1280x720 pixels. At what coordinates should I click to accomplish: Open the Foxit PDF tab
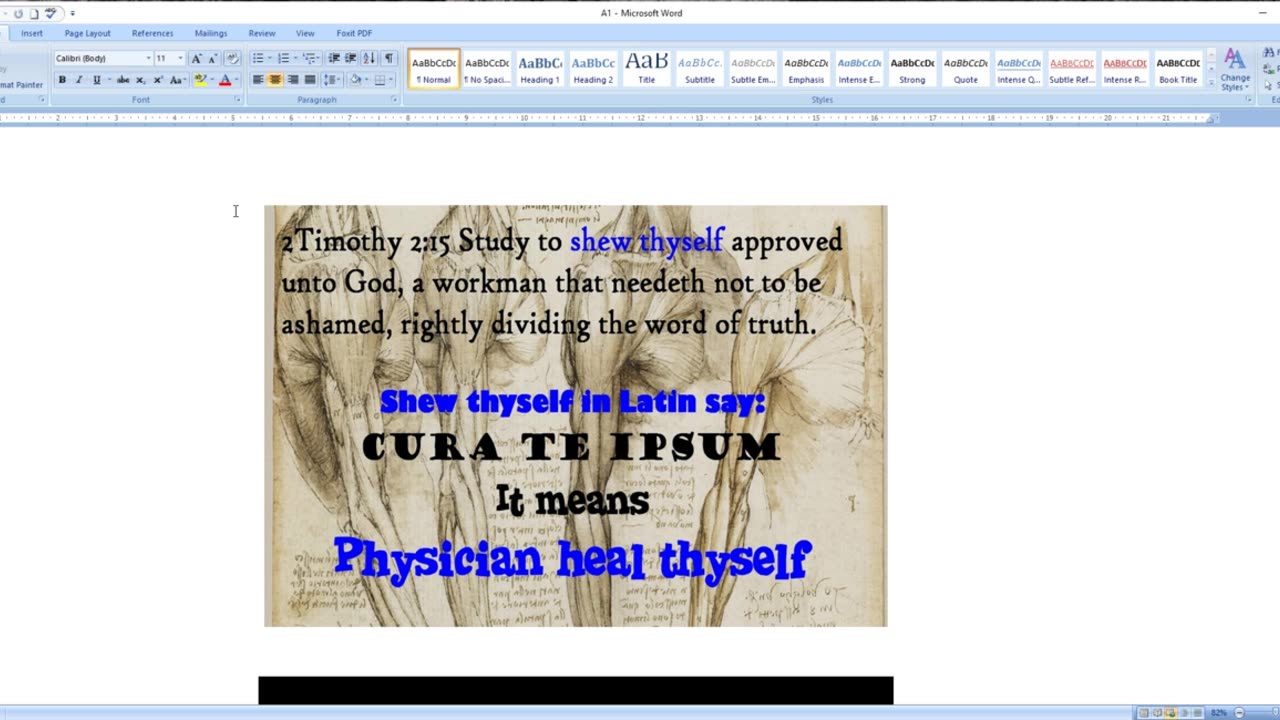(354, 33)
